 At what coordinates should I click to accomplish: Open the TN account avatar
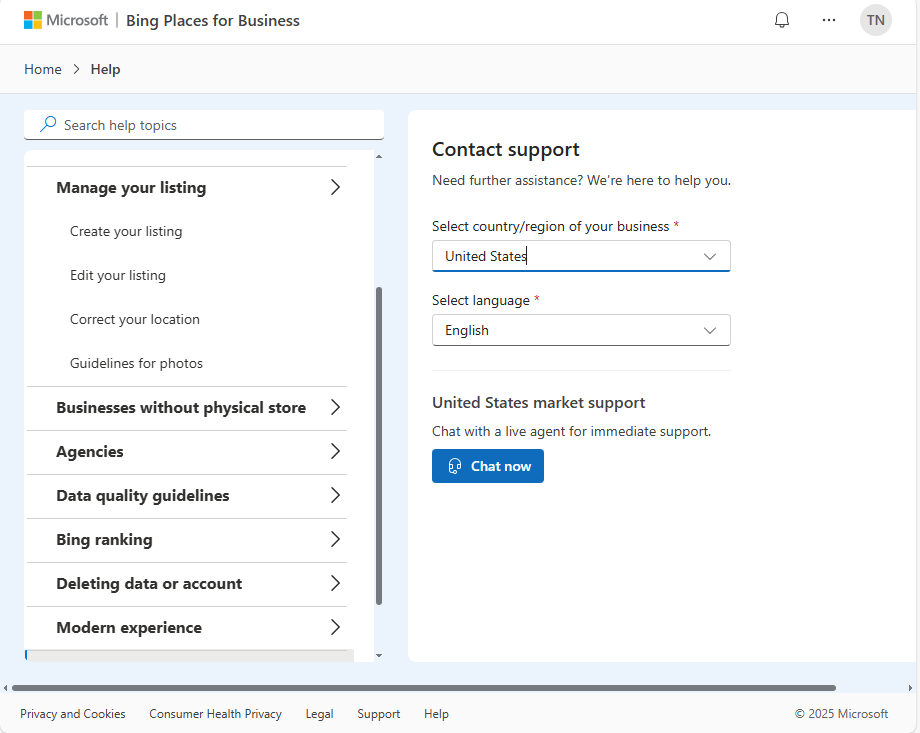(x=875, y=20)
